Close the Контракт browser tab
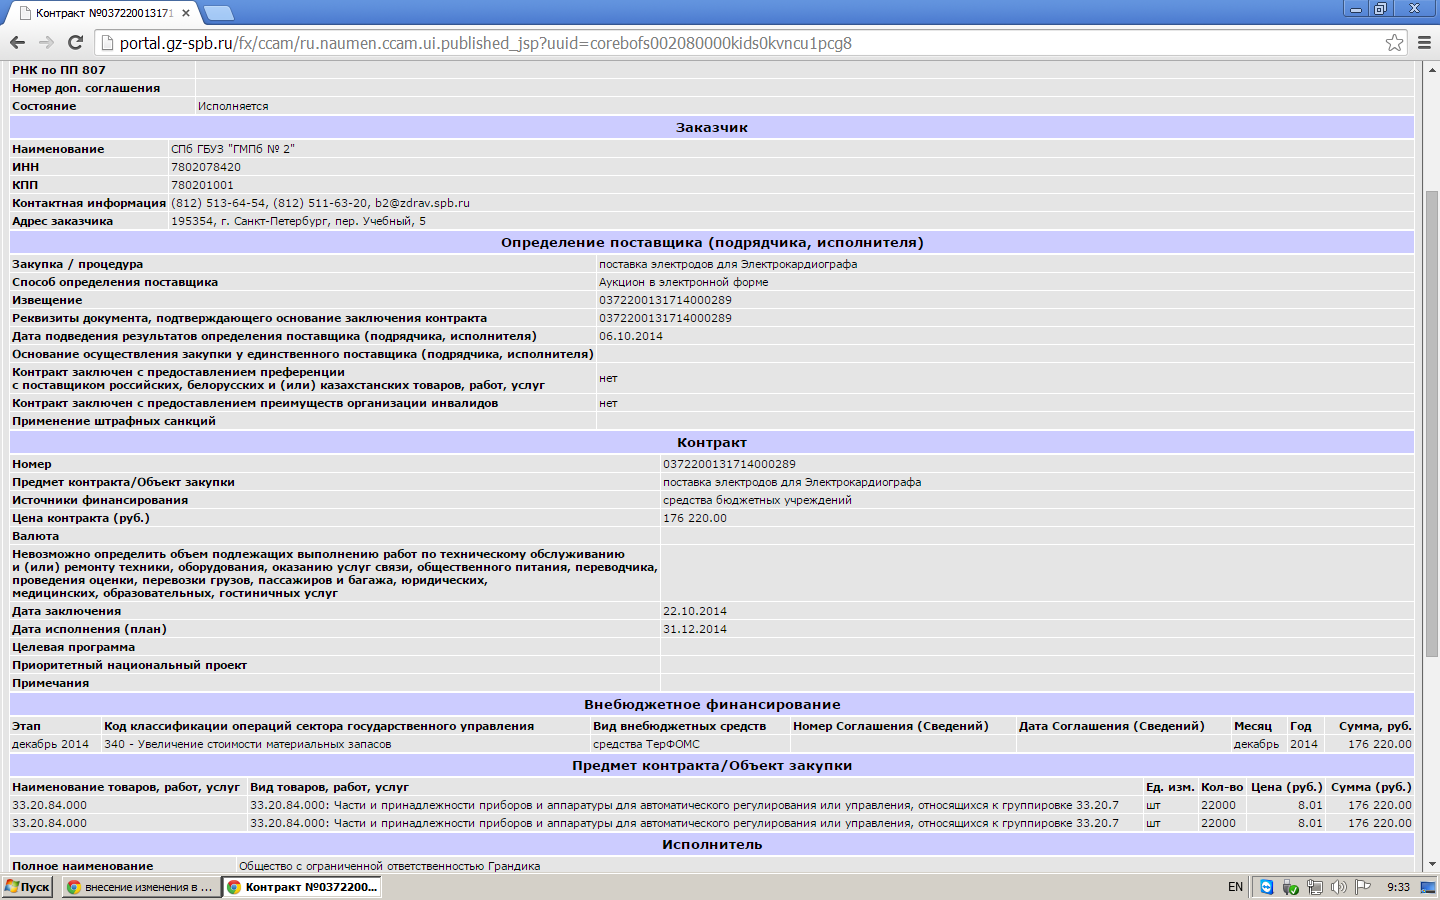The height and width of the screenshot is (900, 1440). click(x=186, y=13)
